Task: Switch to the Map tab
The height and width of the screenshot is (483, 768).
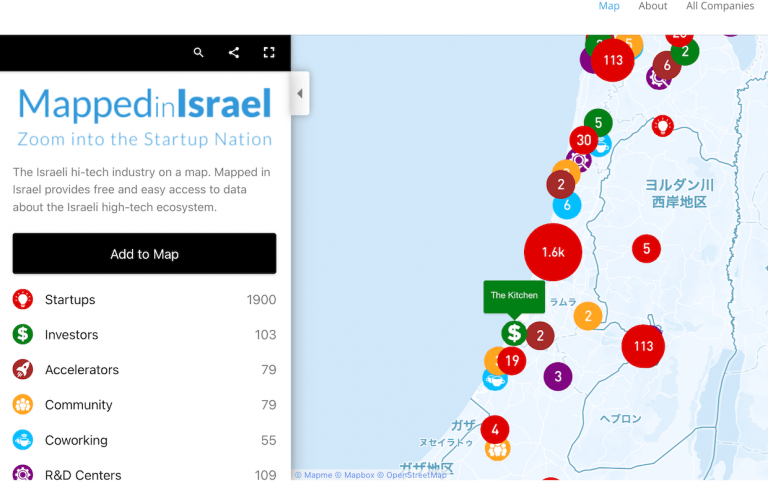Action: tap(609, 6)
